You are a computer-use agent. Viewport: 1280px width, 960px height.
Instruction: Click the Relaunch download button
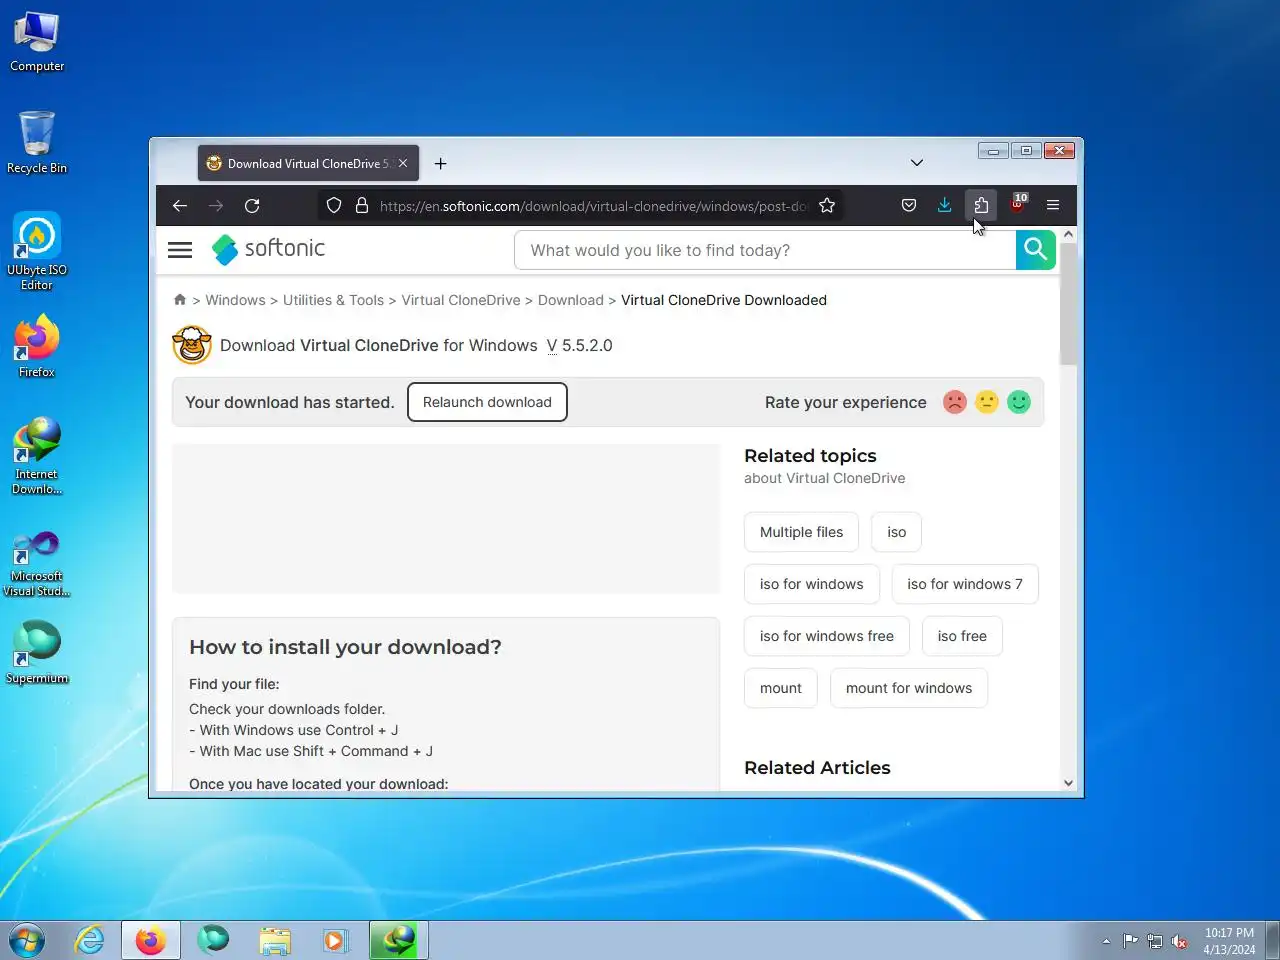[x=487, y=402]
